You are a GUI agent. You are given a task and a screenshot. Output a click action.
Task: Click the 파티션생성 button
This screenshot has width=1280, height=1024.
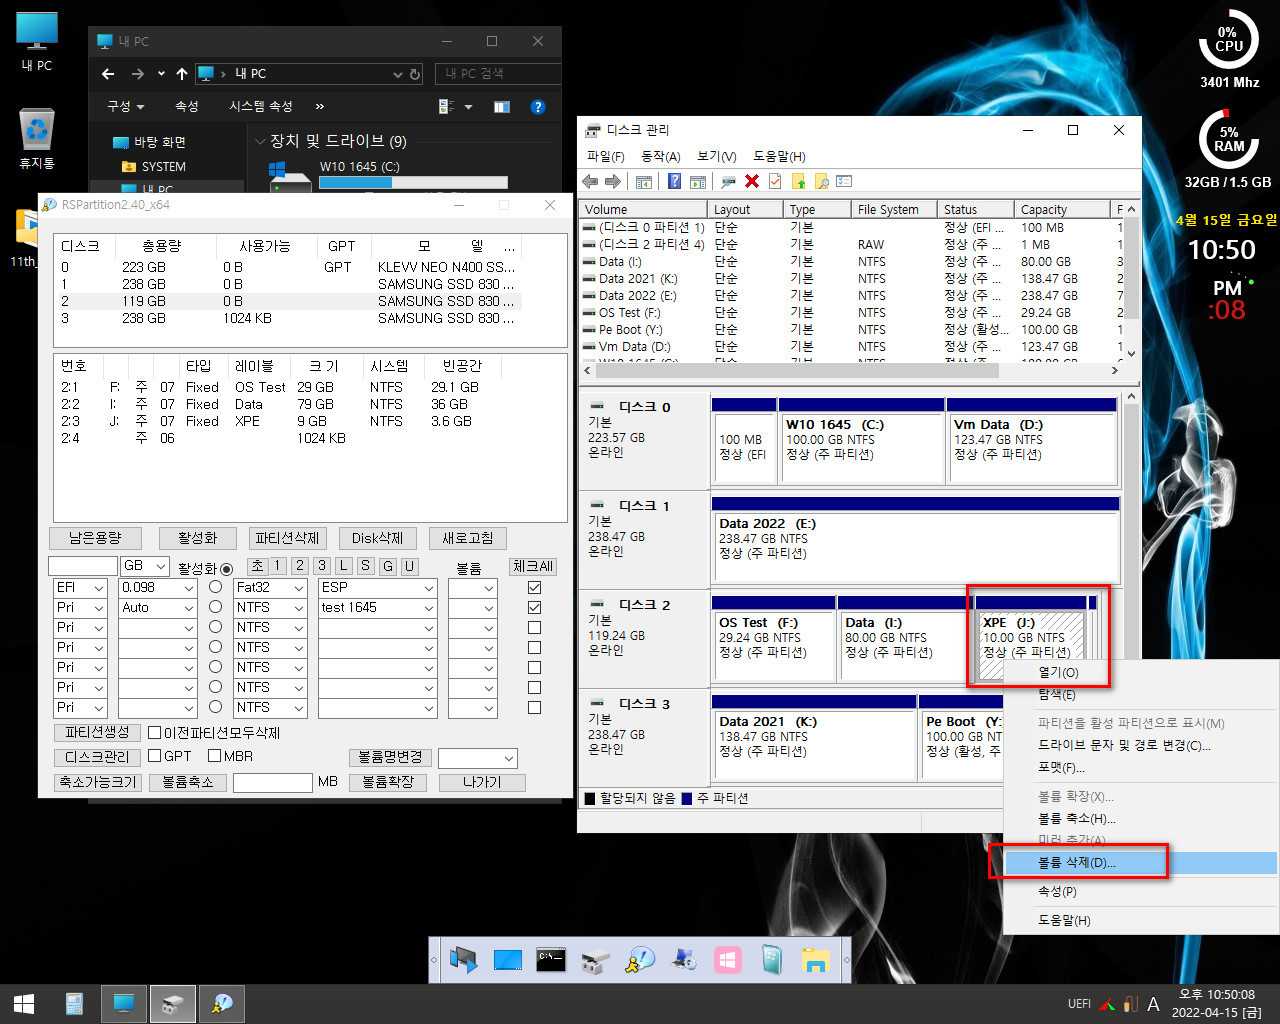coord(97,732)
